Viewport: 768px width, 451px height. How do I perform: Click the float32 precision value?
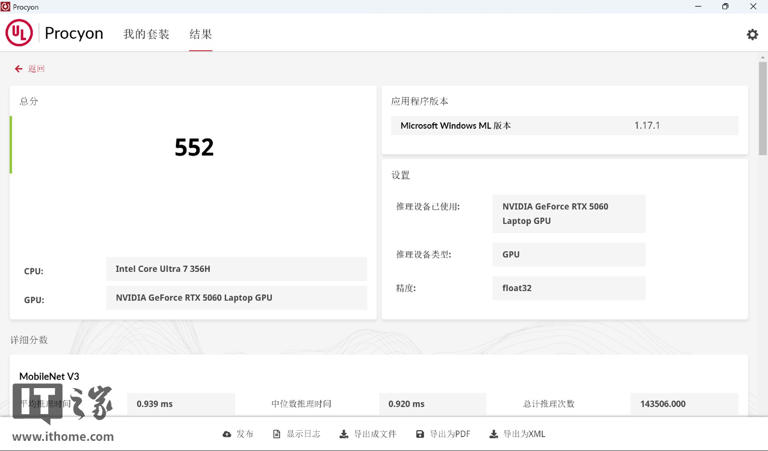pyautogui.click(x=568, y=288)
